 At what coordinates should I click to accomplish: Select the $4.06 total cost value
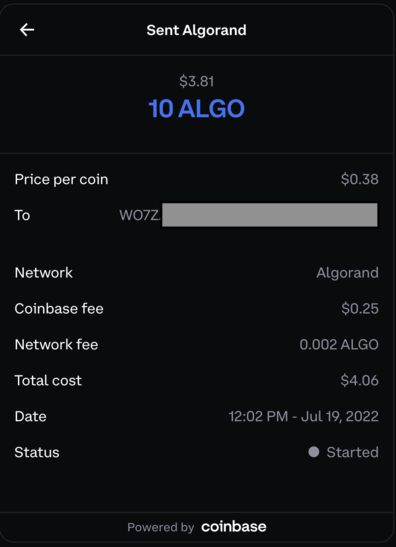(x=360, y=380)
